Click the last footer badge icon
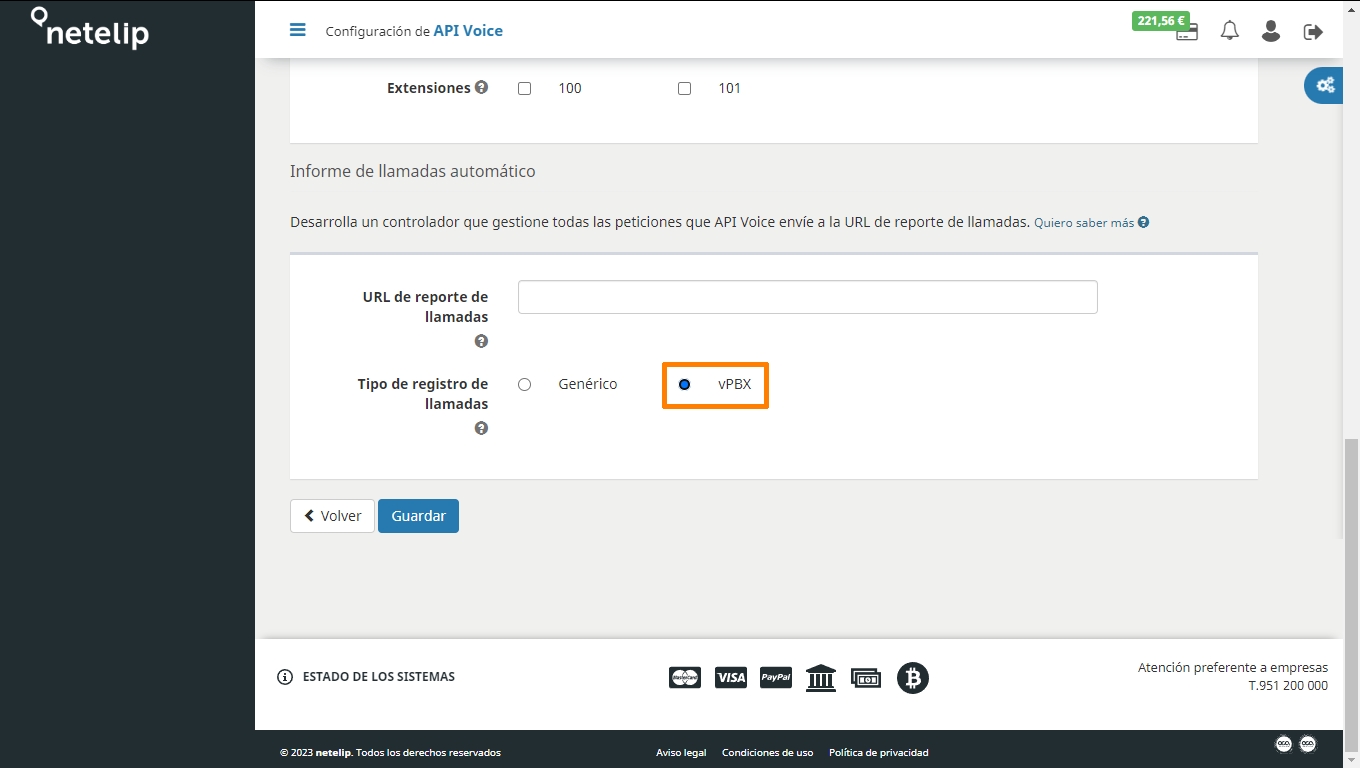The image size is (1360, 768). 1308,744
